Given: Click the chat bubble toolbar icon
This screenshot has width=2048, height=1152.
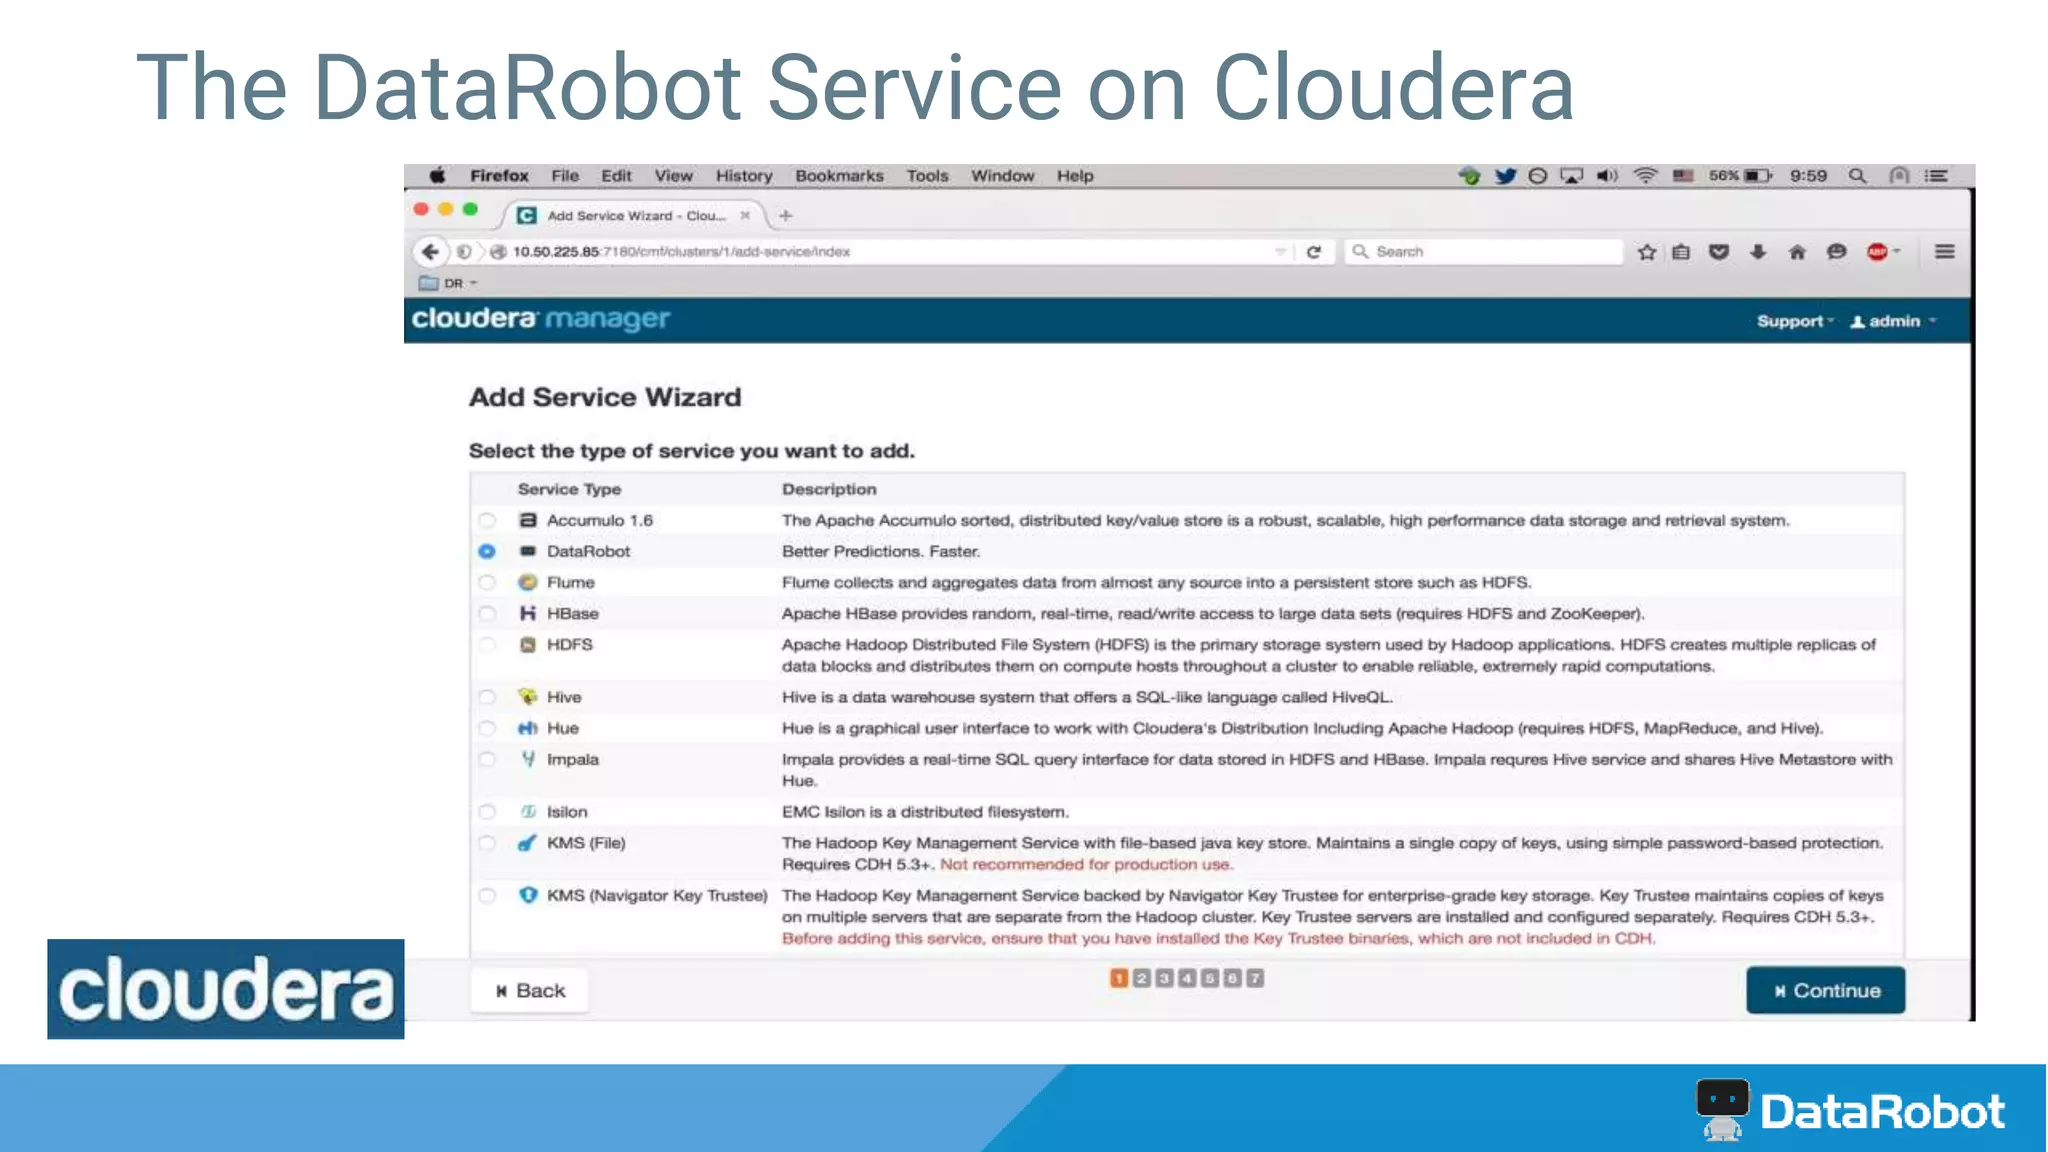Looking at the screenshot, I should point(1836,252).
